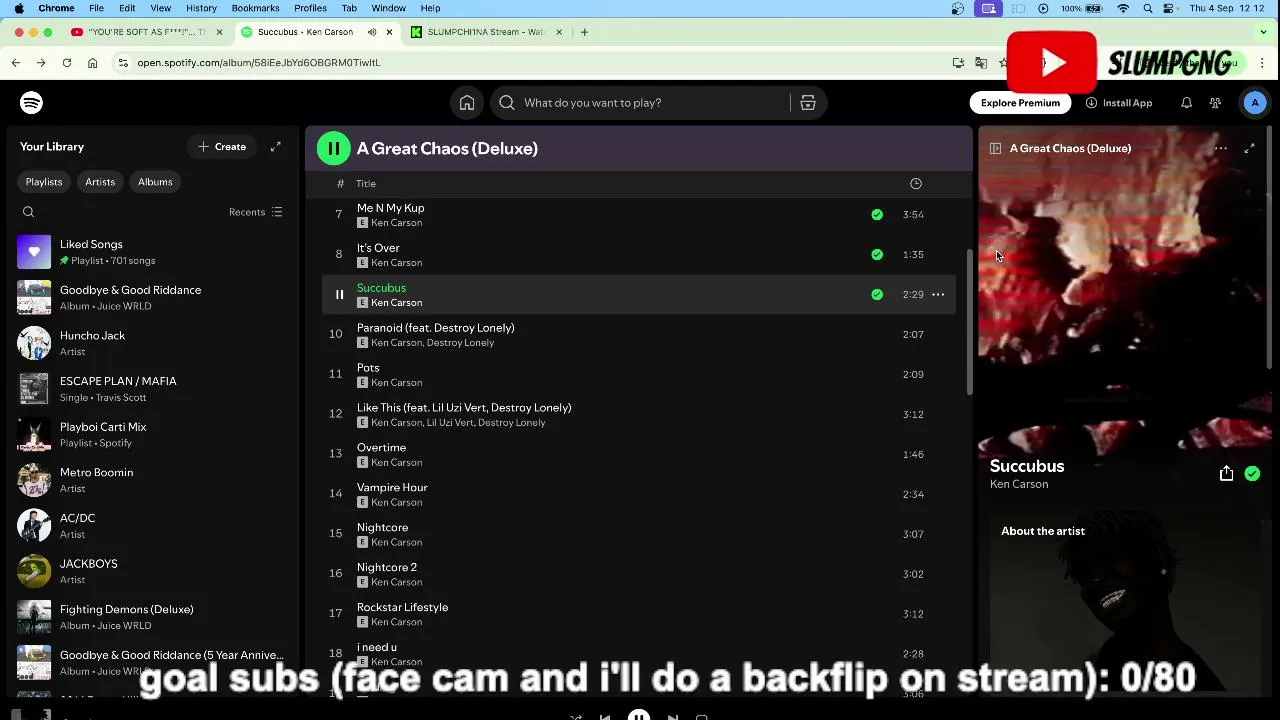Open Playboi Carti Mix playlist
The image size is (1280, 720).
tap(152, 435)
